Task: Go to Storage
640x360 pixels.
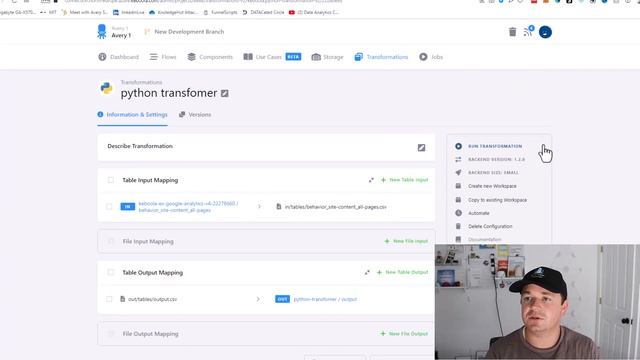Action: [x=327, y=57]
